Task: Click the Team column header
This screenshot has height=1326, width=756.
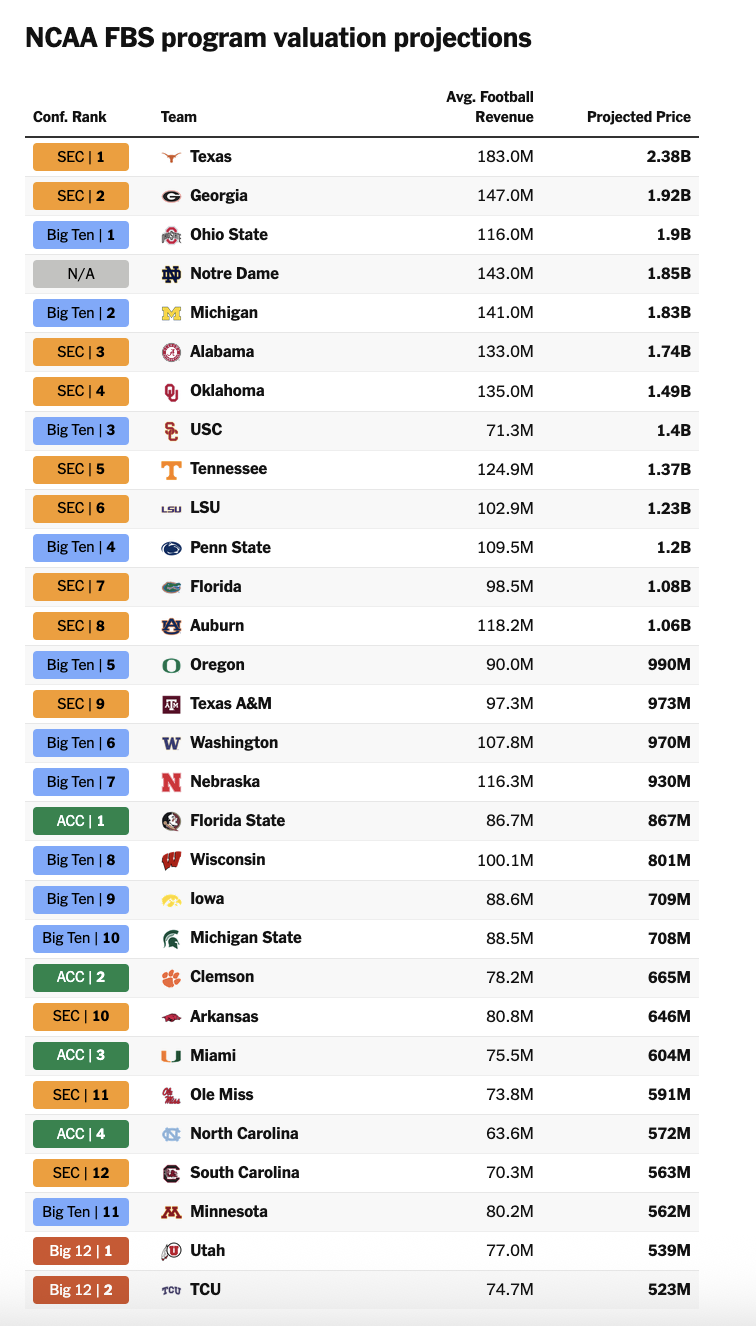Action: [179, 117]
